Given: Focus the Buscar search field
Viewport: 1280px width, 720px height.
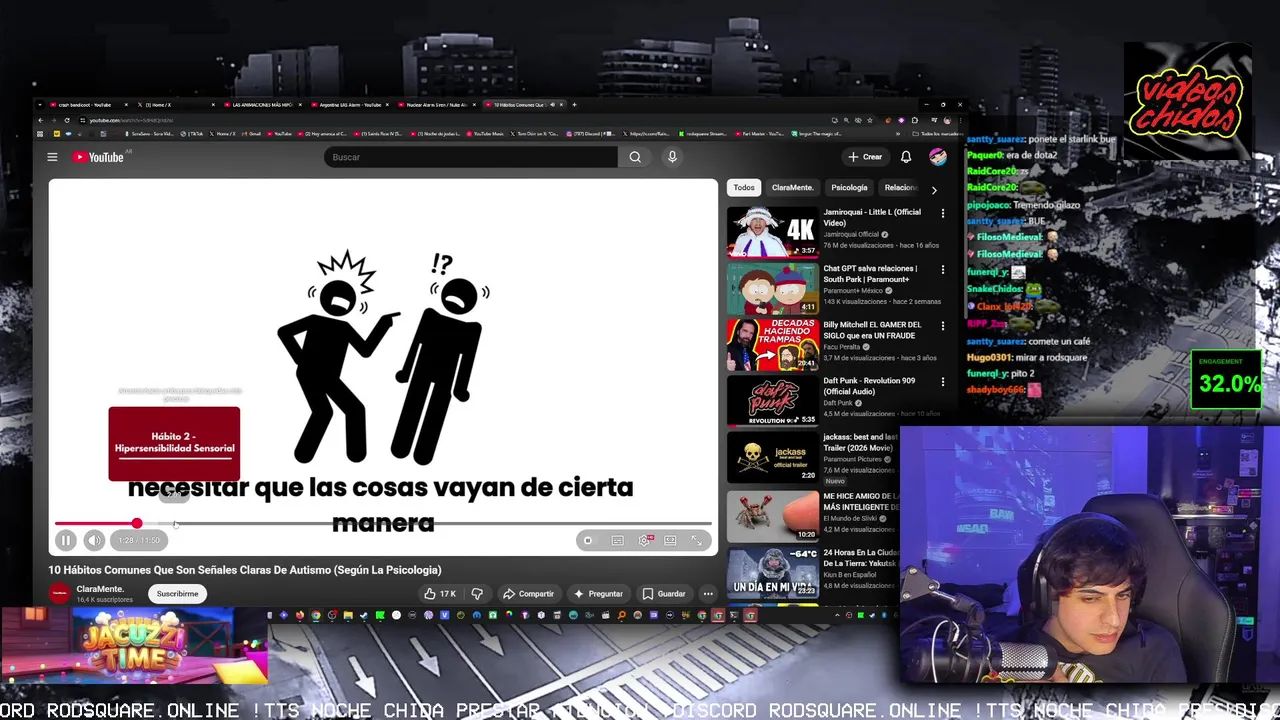Looking at the screenshot, I should [471, 157].
